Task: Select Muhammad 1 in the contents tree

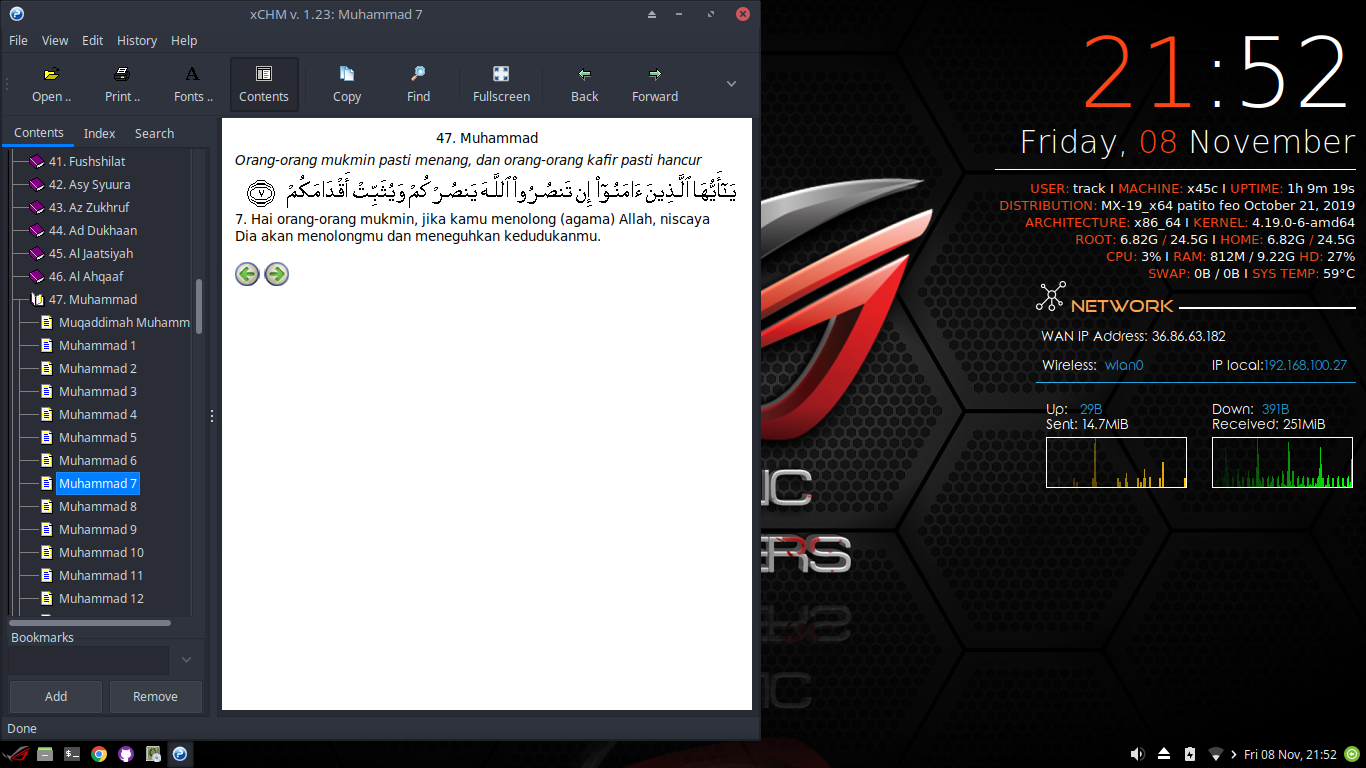Action: coord(97,346)
